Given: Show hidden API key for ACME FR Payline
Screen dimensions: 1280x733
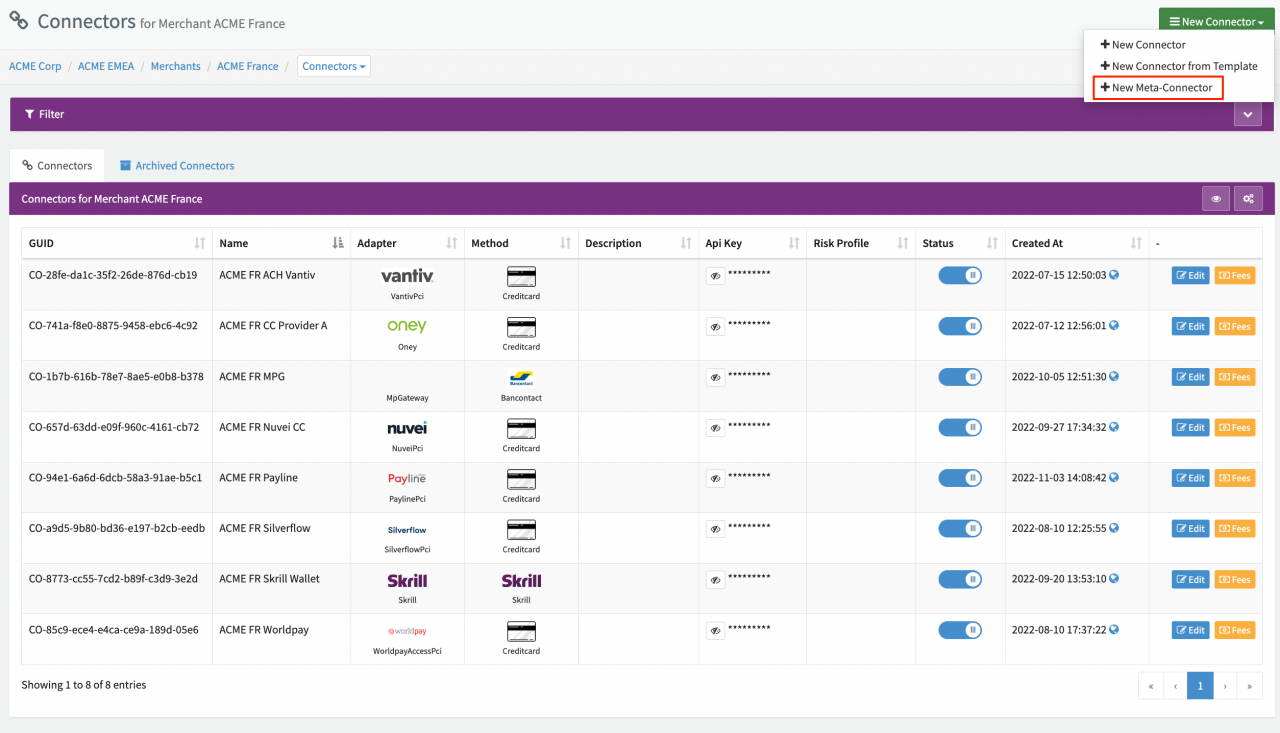Looking at the screenshot, I should coord(715,479).
